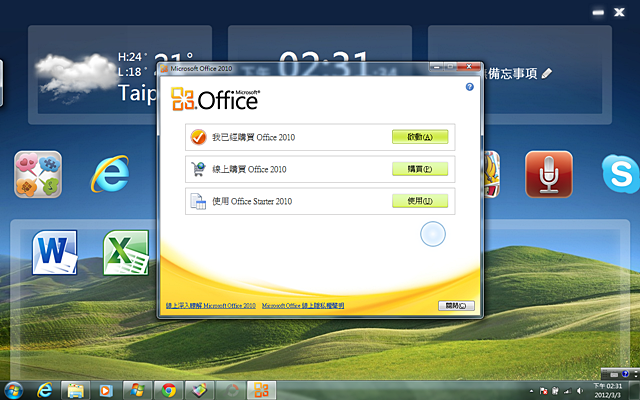640x400 pixels.
Task: Edit the 備忘事項 memo with the pencil icon
Action: pos(547,73)
